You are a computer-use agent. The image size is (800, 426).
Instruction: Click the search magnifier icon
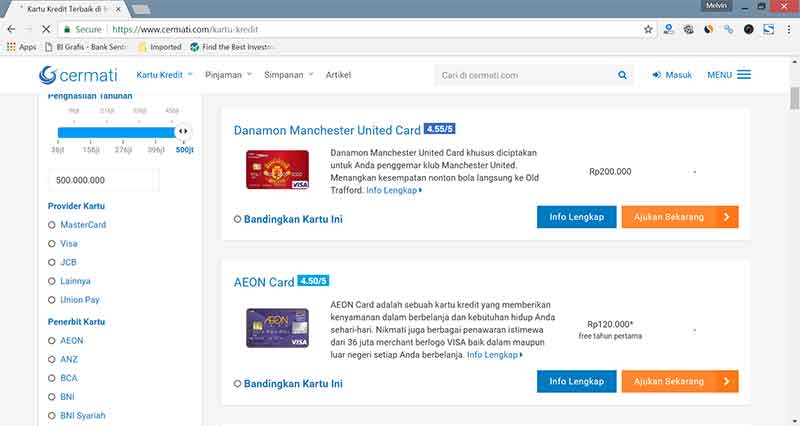pos(622,75)
